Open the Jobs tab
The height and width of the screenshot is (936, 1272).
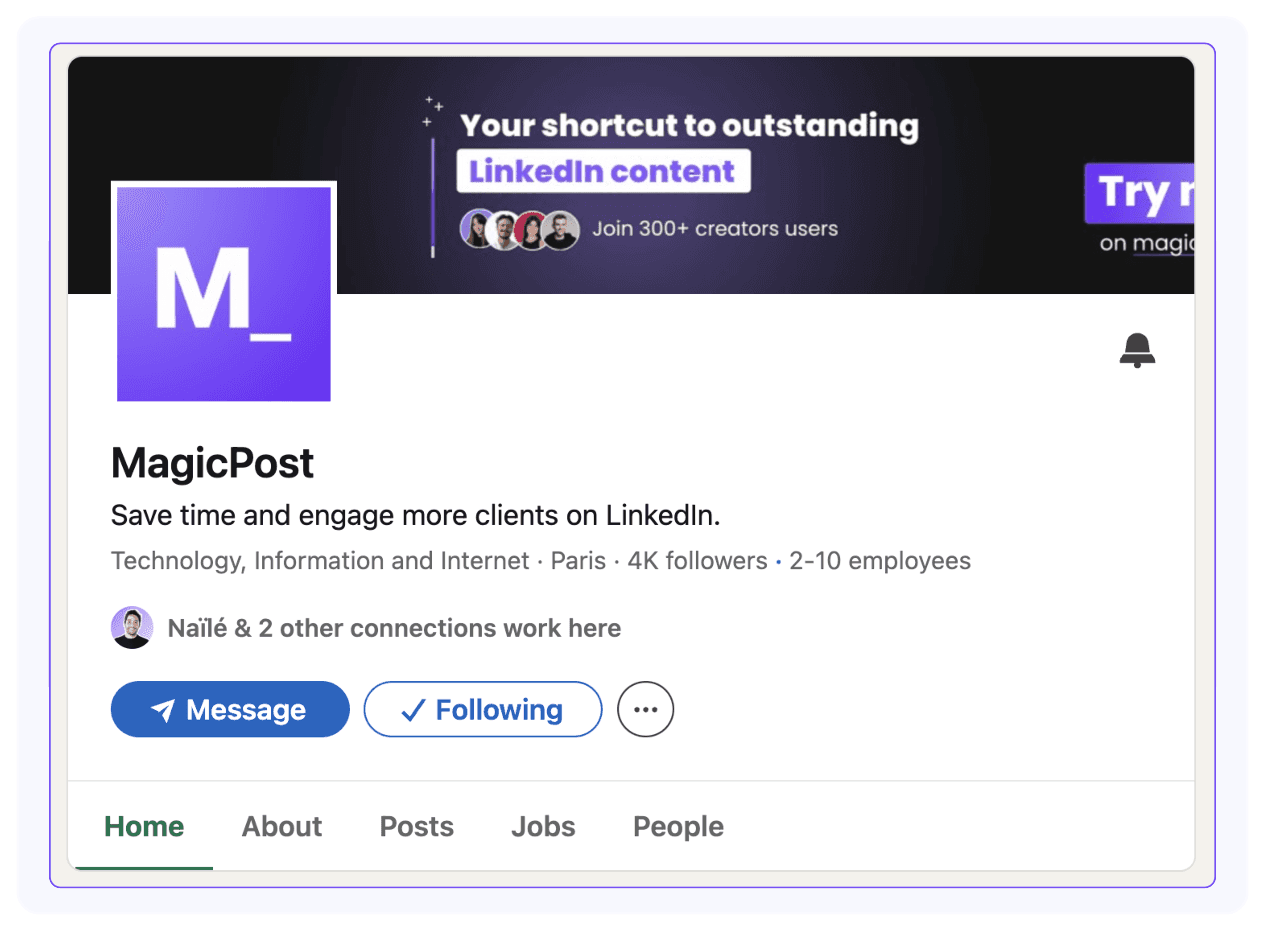point(543,827)
